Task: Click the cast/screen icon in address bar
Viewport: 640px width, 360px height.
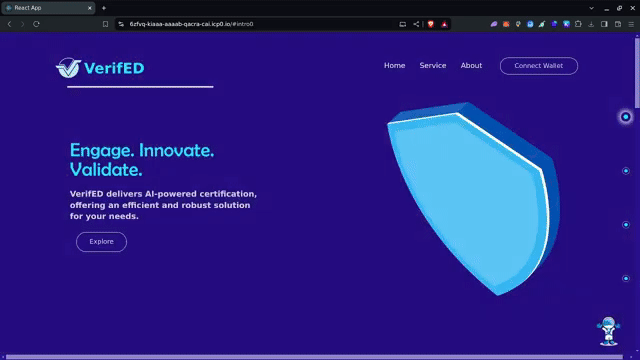Action: pyautogui.click(x=402, y=24)
